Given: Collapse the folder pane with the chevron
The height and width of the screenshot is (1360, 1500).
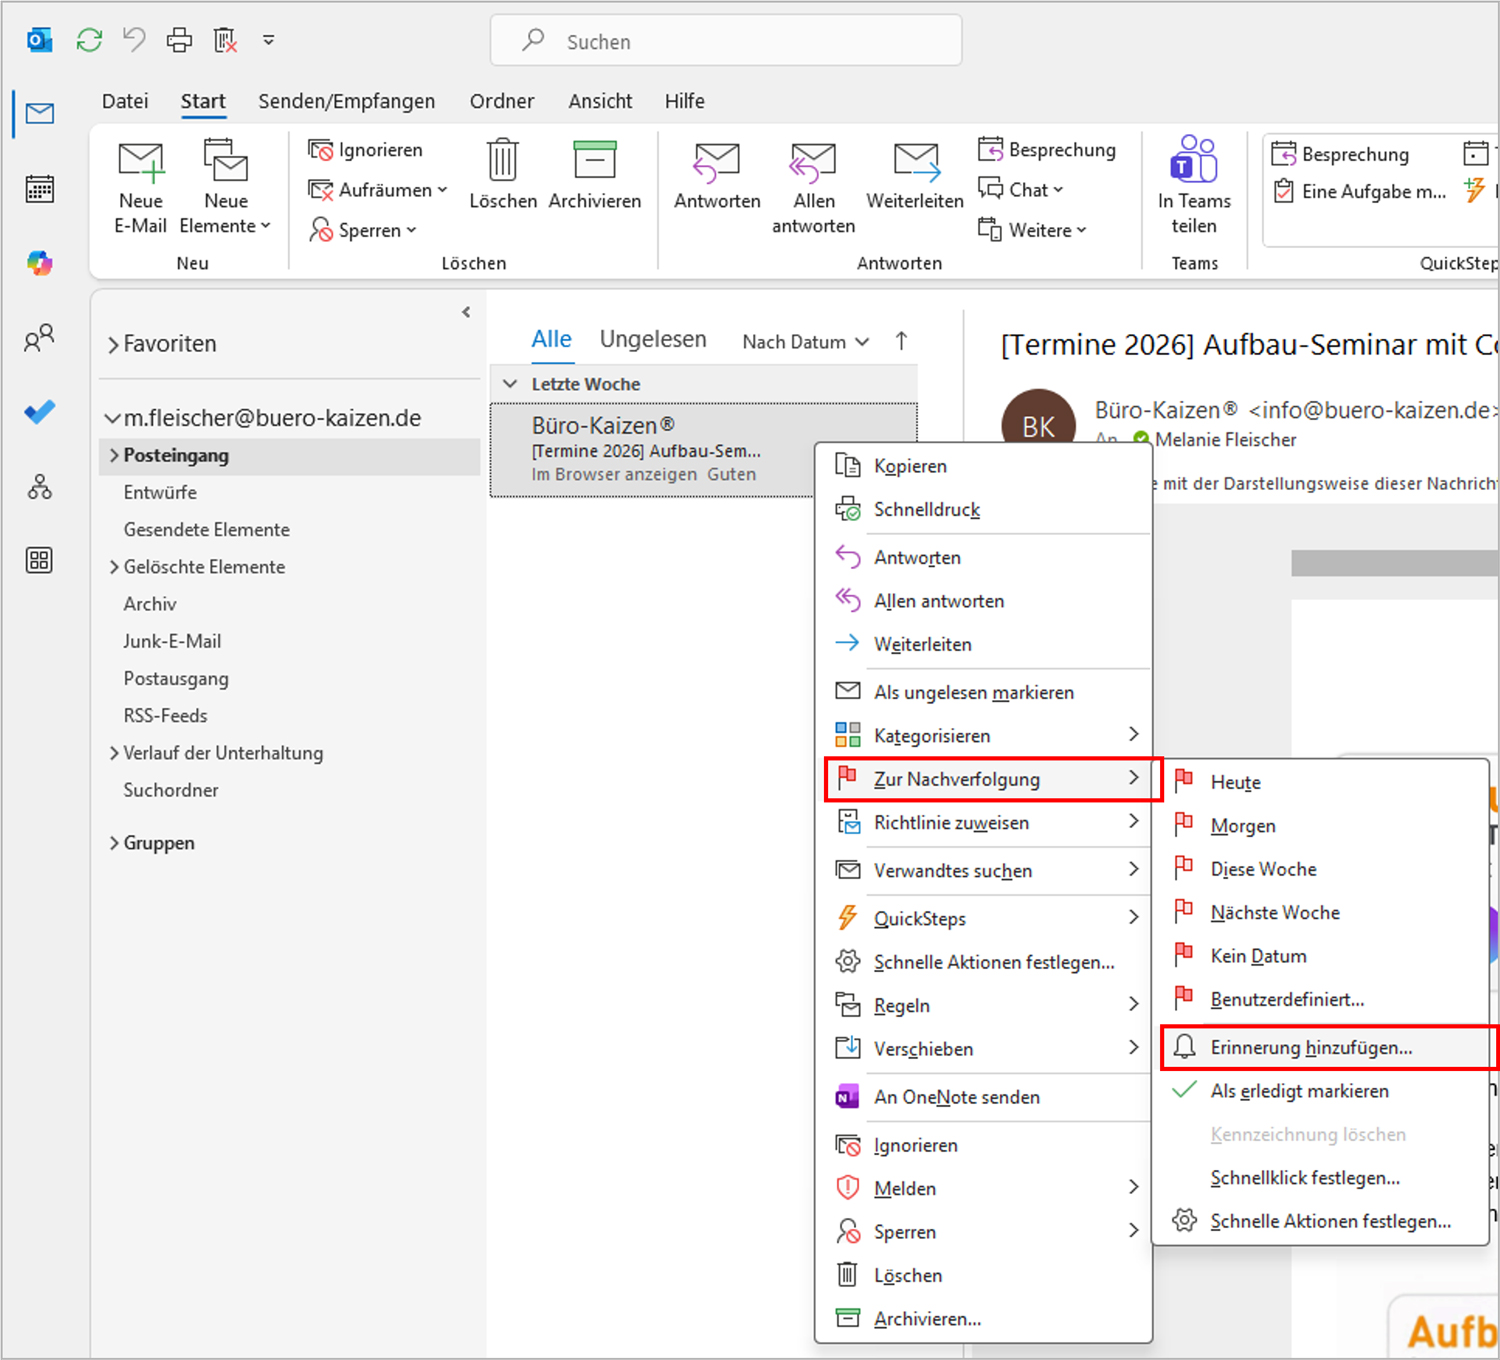Looking at the screenshot, I should pyautogui.click(x=465, y=311).
